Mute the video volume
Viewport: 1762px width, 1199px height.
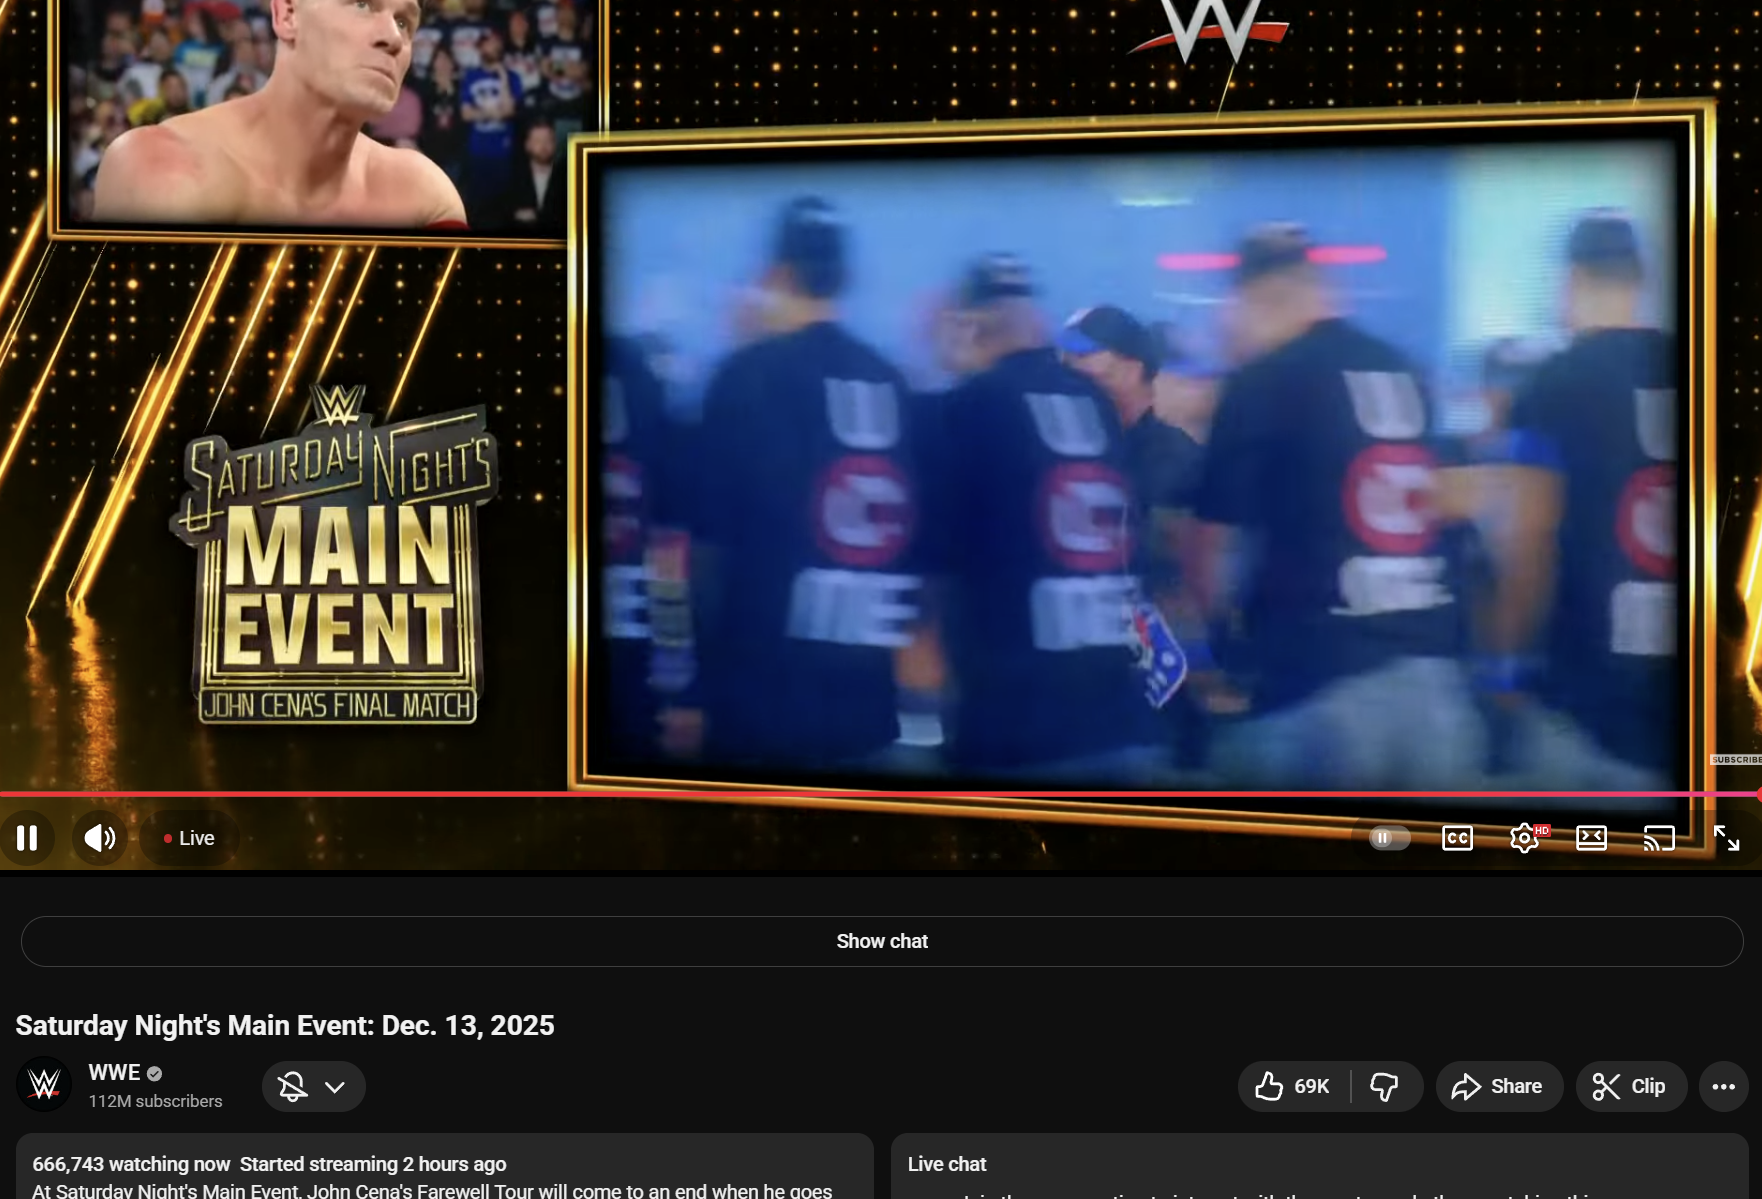pos(99,838)
